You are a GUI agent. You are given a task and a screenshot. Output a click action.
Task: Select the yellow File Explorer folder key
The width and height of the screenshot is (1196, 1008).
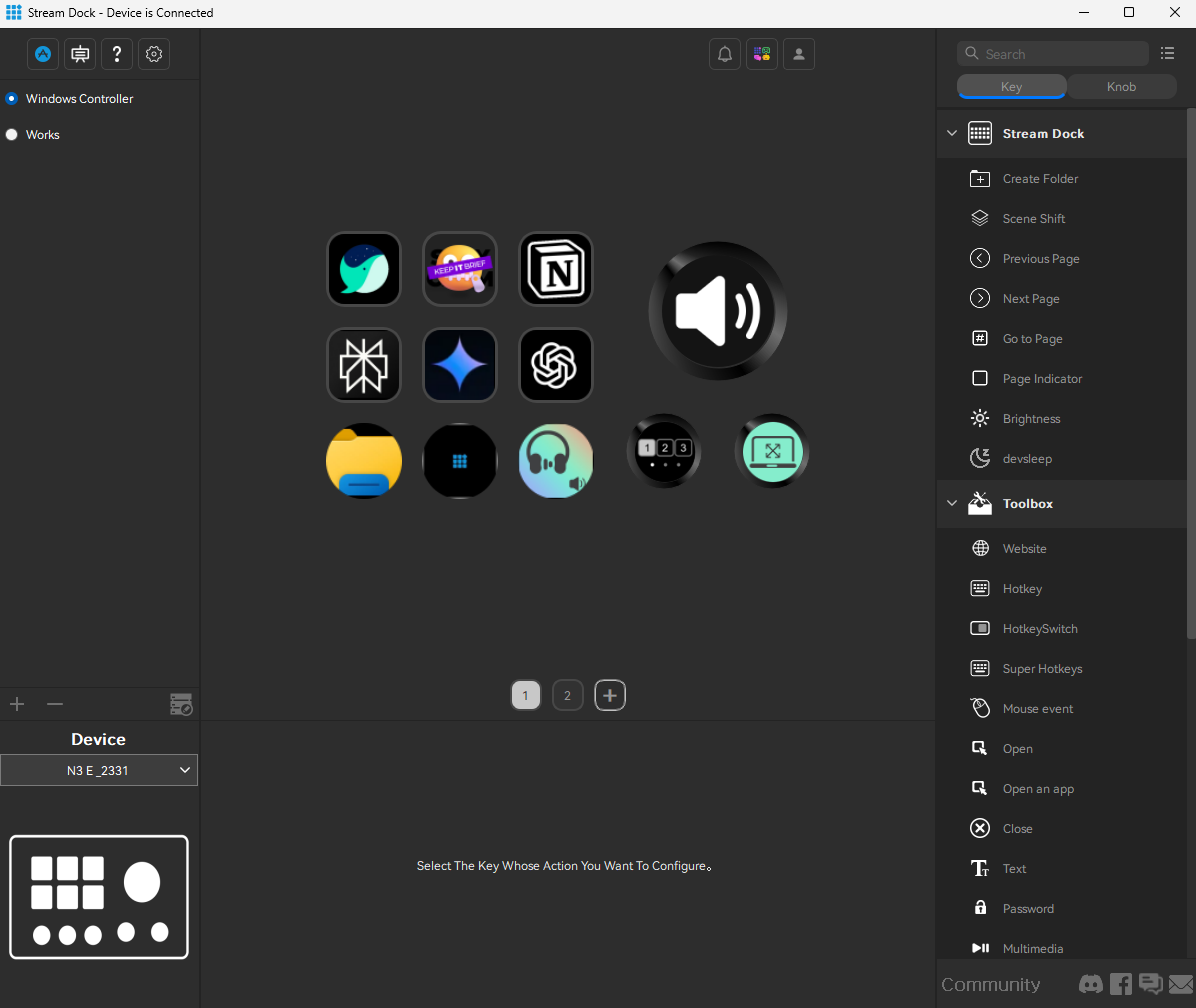[364, 461]
